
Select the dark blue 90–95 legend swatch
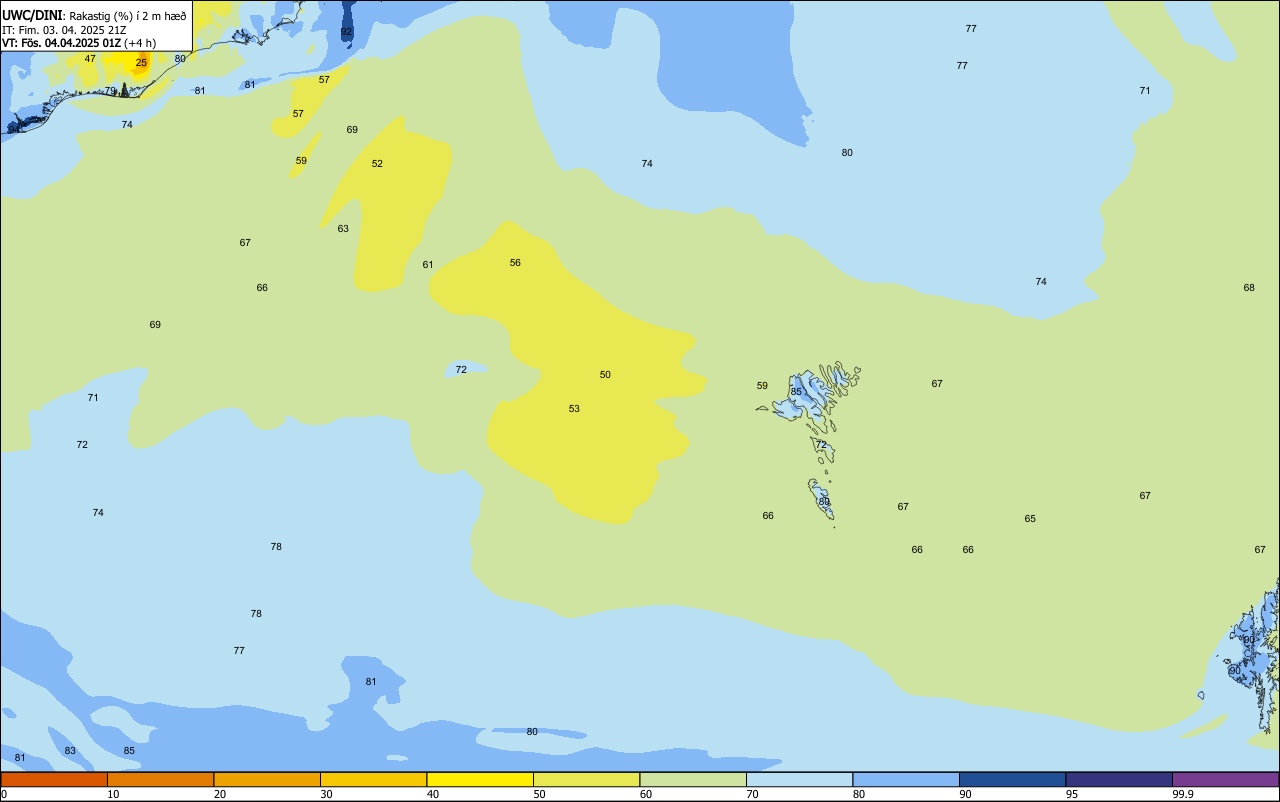tap(1012, 779)
